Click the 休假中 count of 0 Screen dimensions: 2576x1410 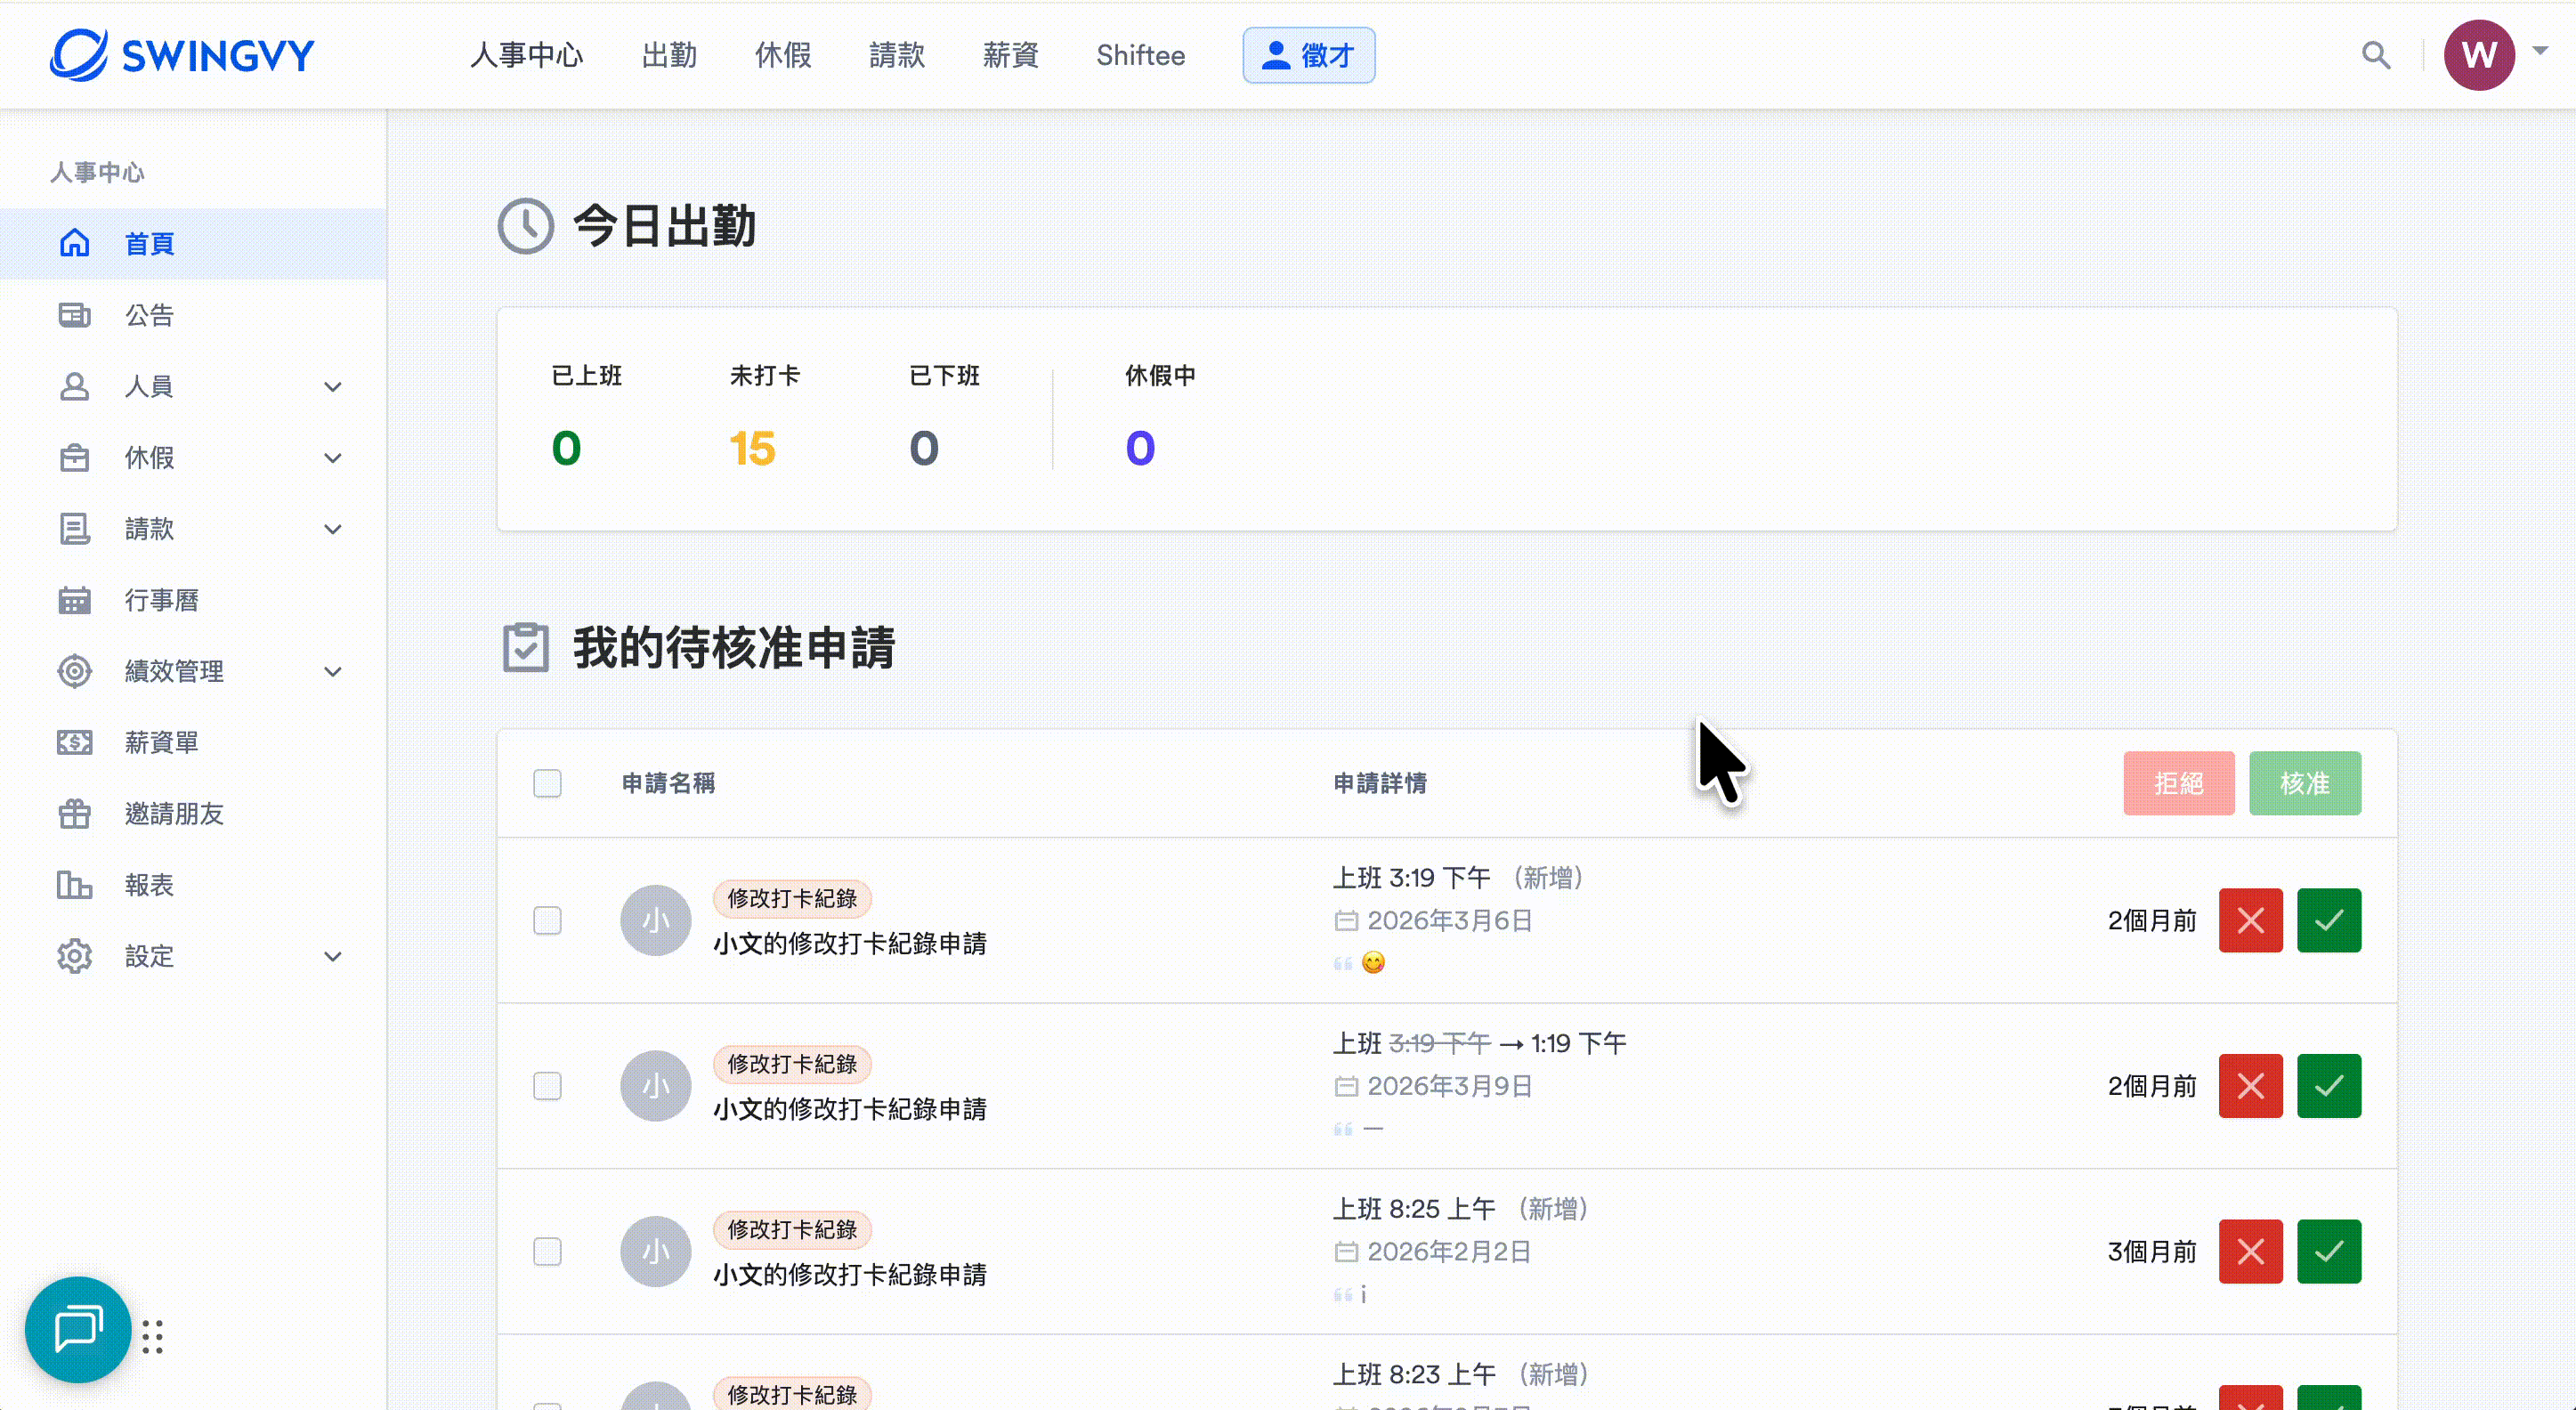tap(1140, 447)
